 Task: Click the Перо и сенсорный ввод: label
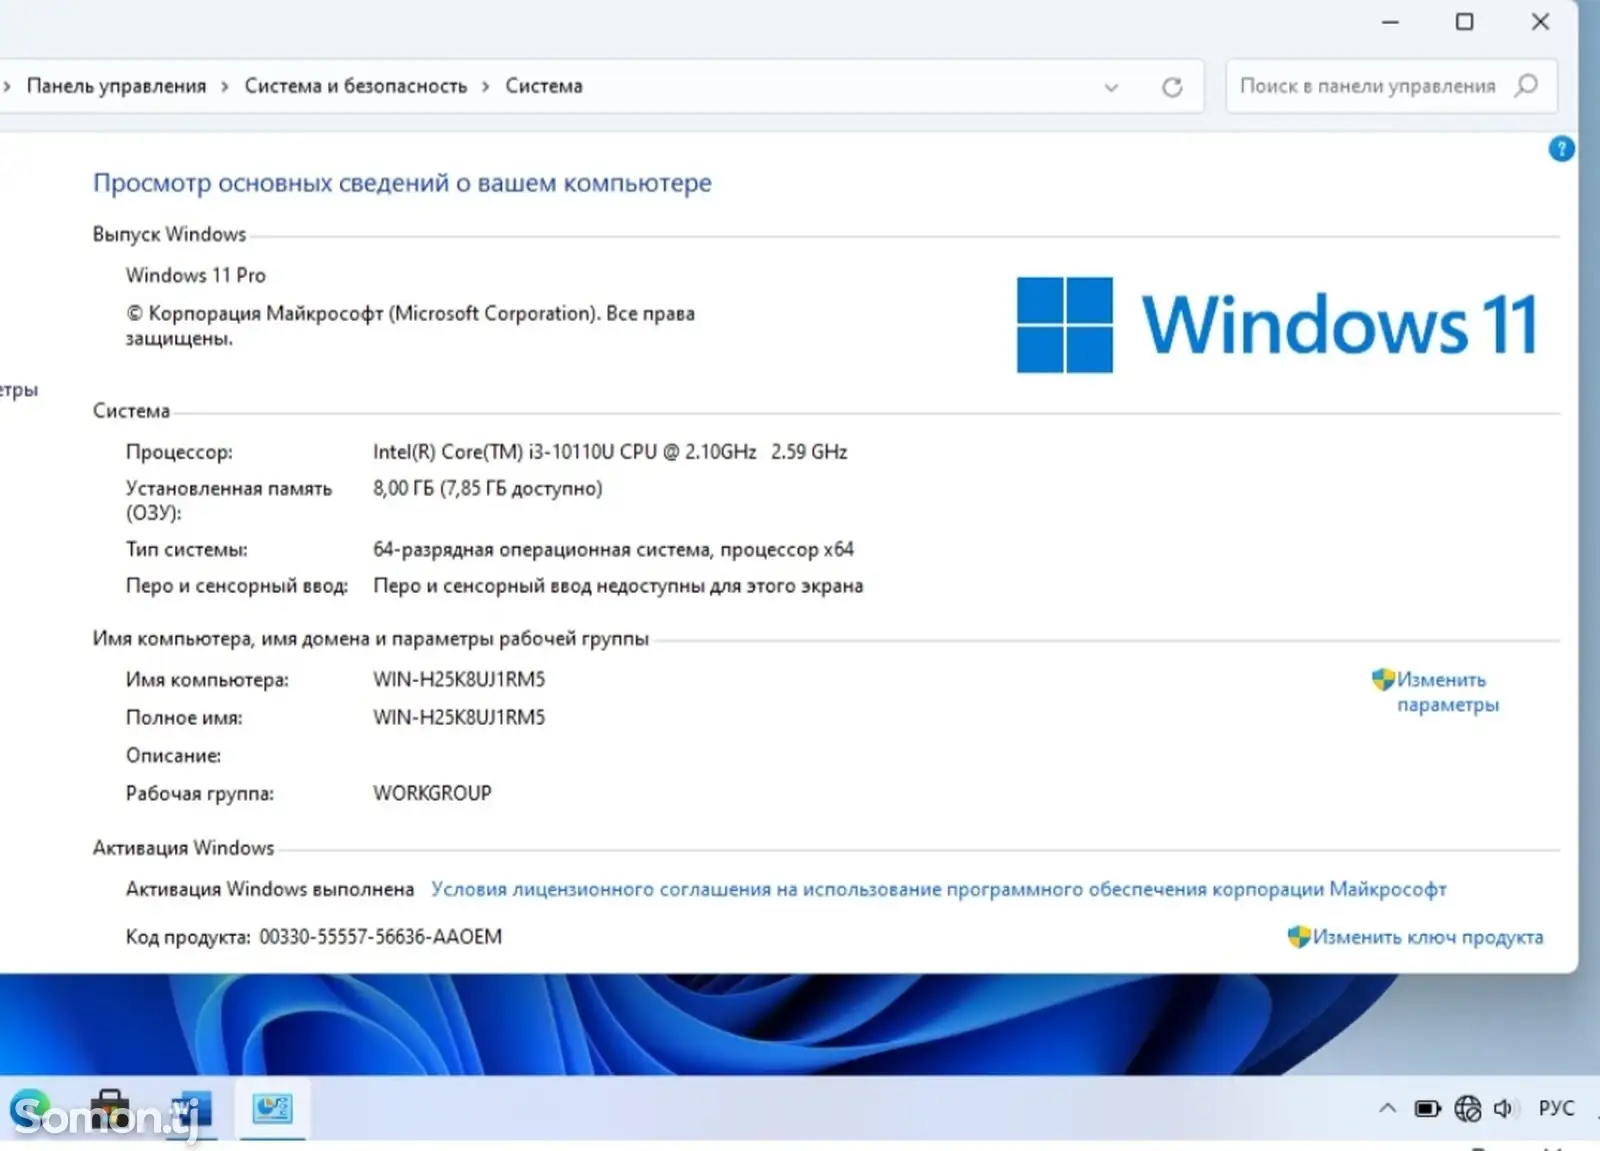[x=237, y=586]
